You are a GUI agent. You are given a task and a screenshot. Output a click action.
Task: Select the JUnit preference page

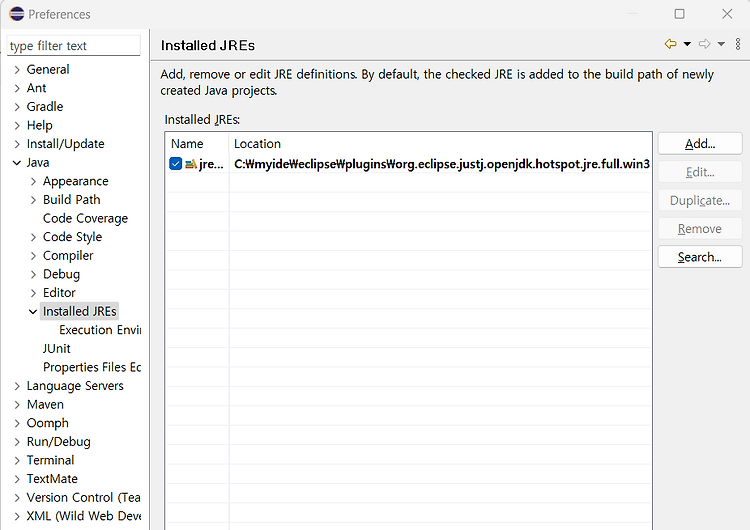tap(56, 349)
